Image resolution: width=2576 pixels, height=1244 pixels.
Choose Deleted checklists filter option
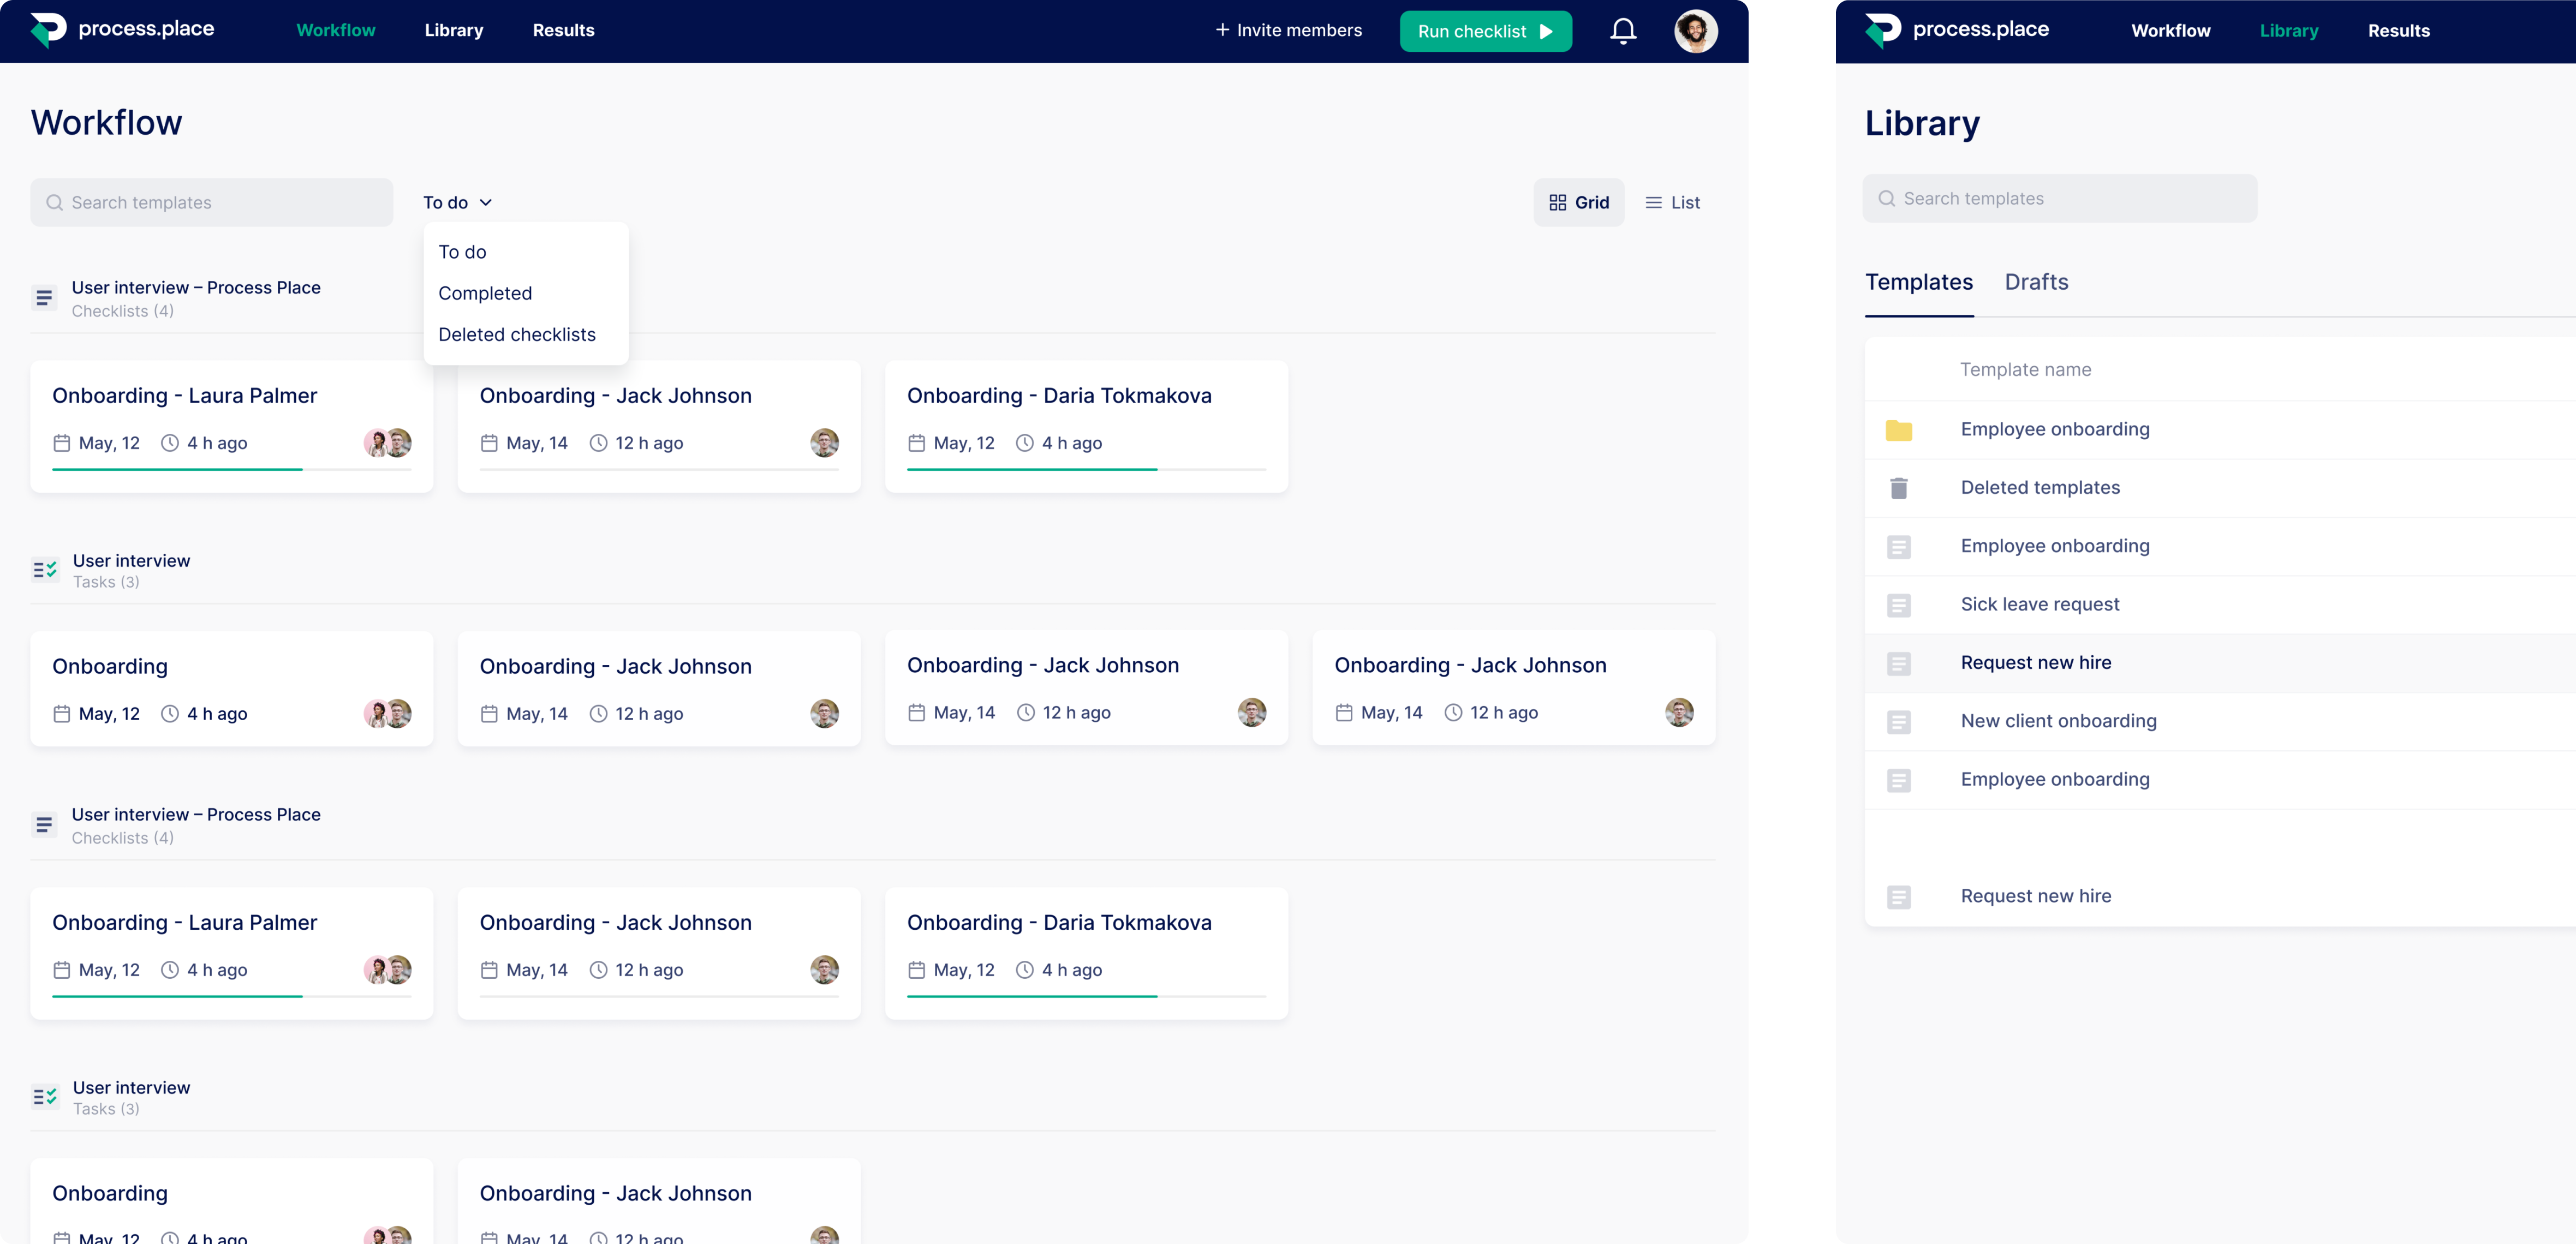(516, 335)
